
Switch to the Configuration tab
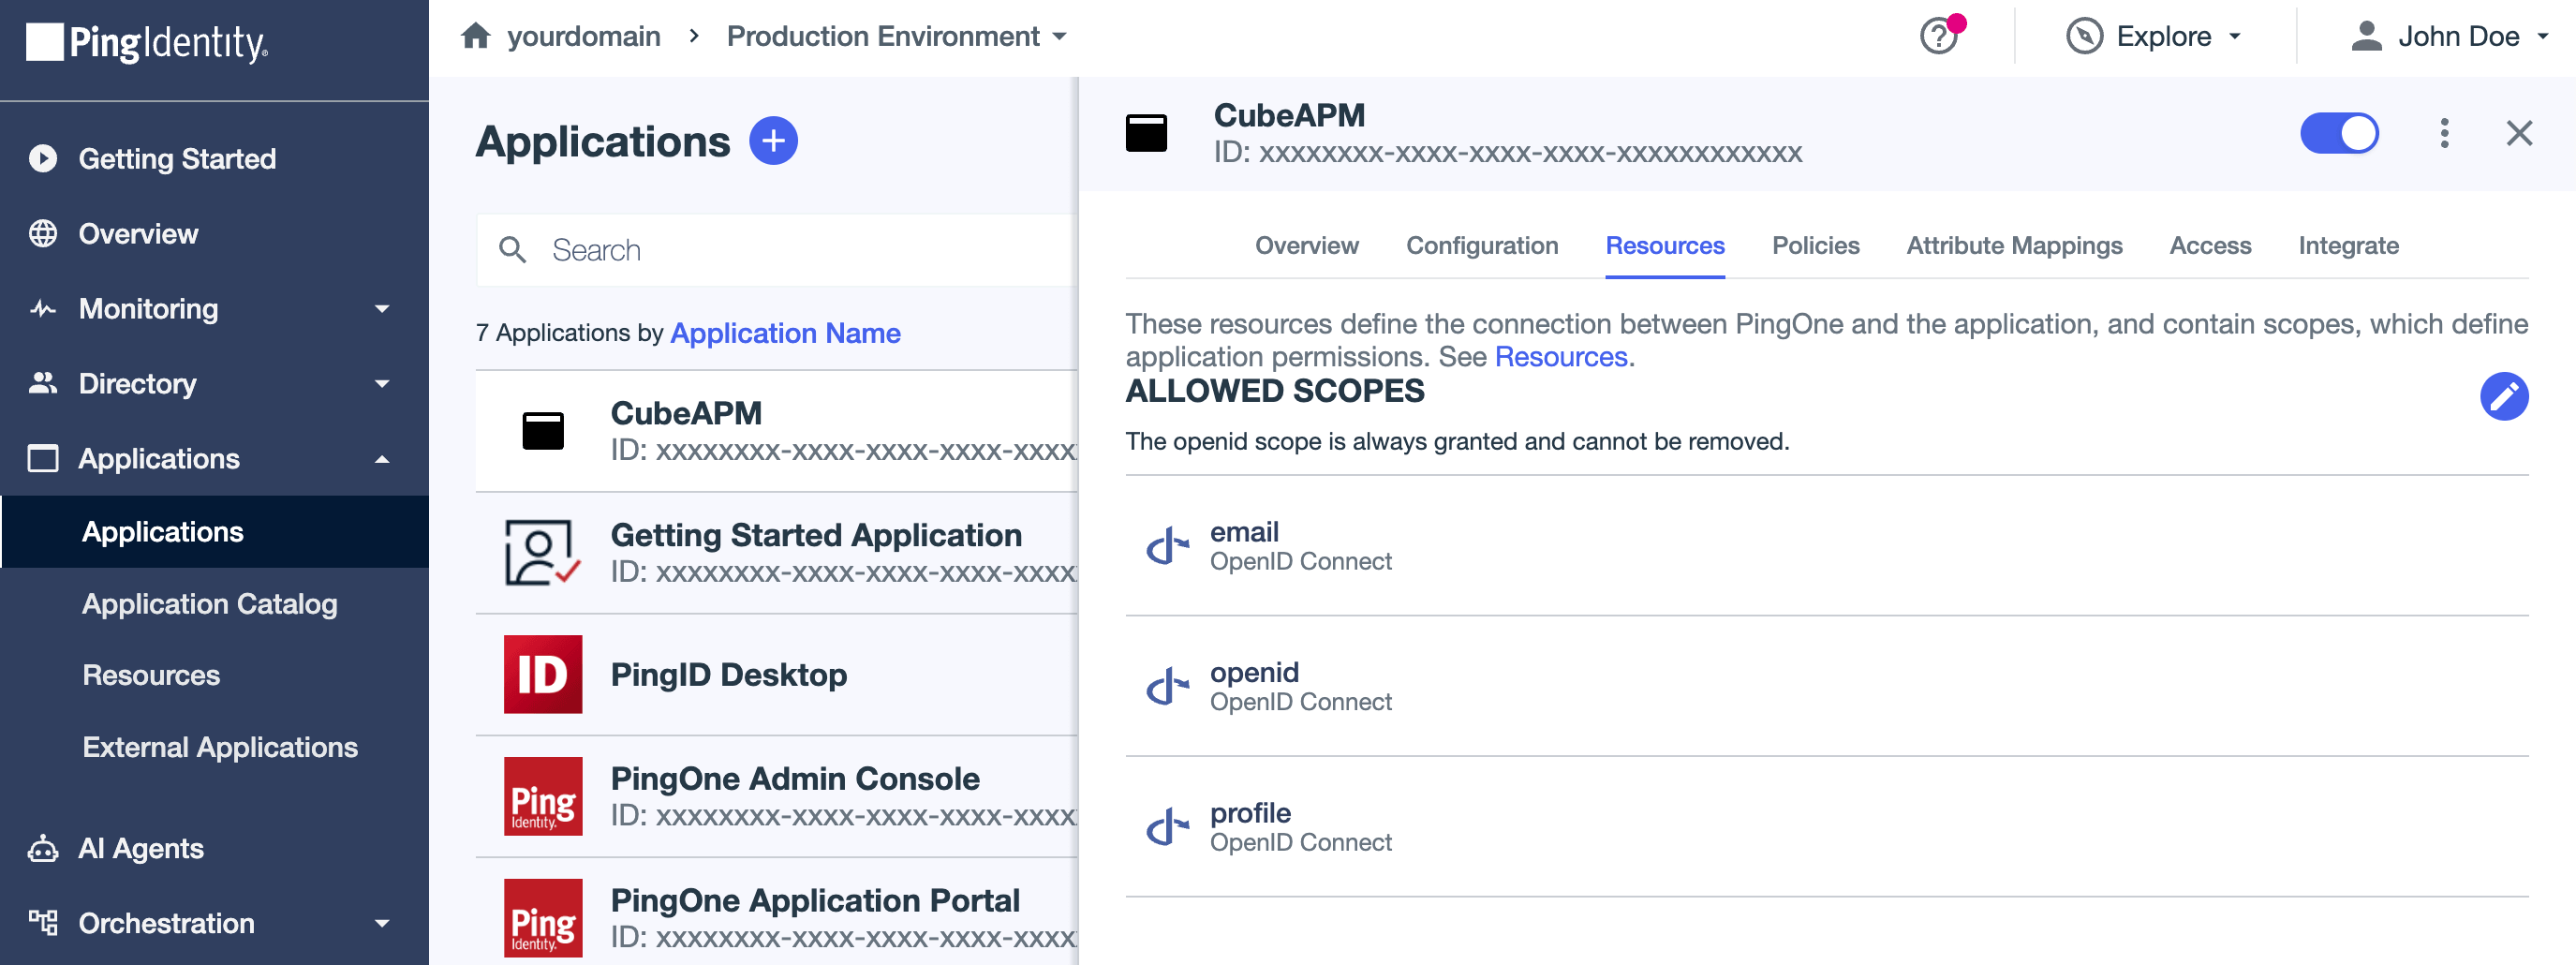coord(1482,246)
